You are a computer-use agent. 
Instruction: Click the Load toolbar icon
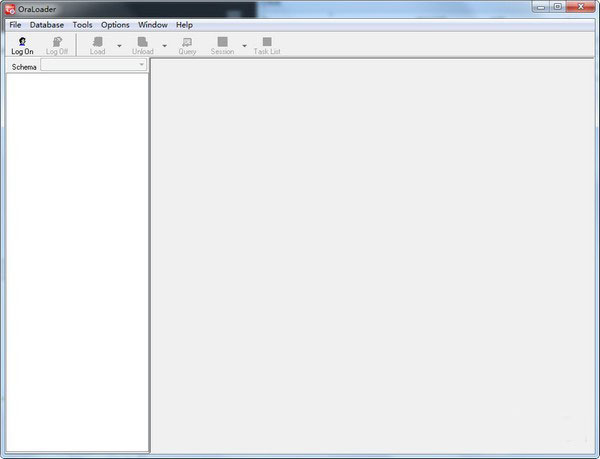(98, 46)
